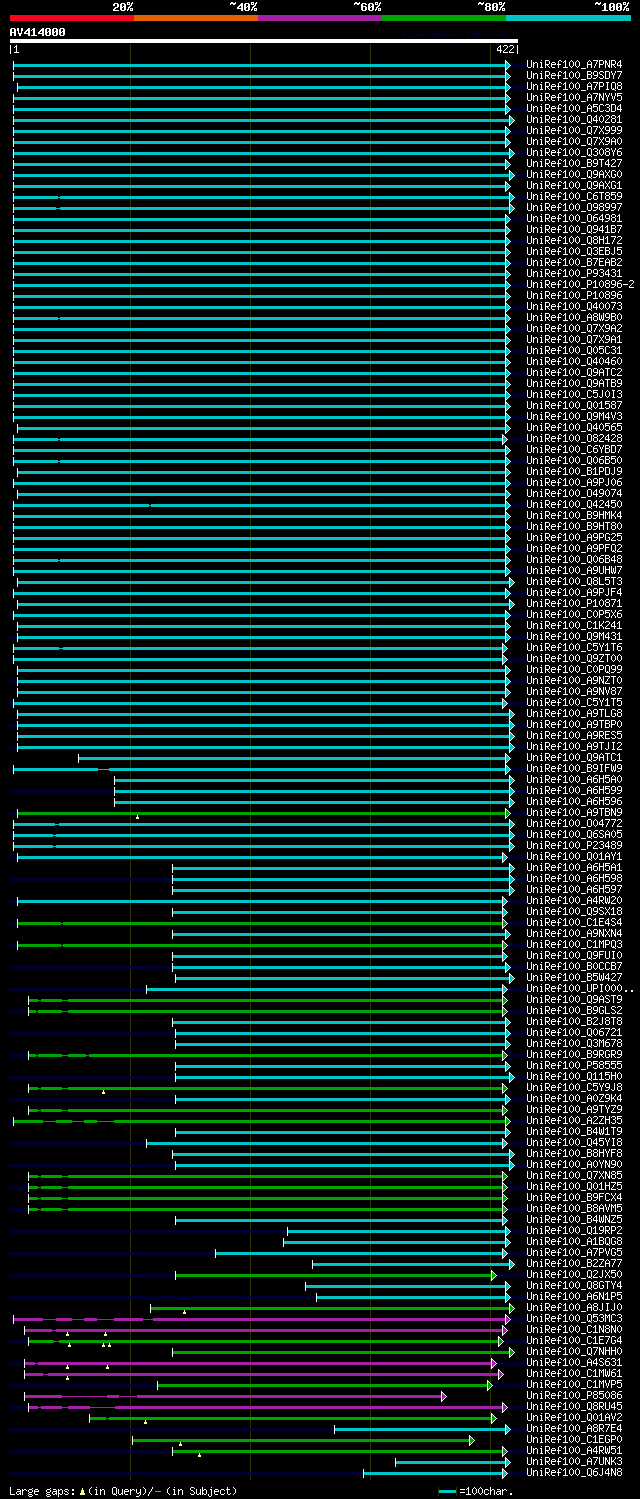Click the UniRef100_C1K241 label

point(574,625)
